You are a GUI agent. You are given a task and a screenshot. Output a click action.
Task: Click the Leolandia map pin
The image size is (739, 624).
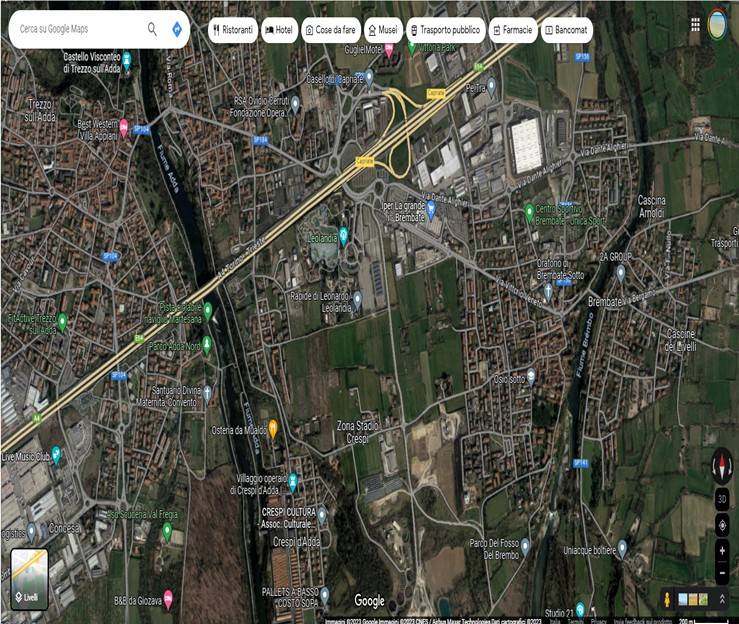coord(343,236)
